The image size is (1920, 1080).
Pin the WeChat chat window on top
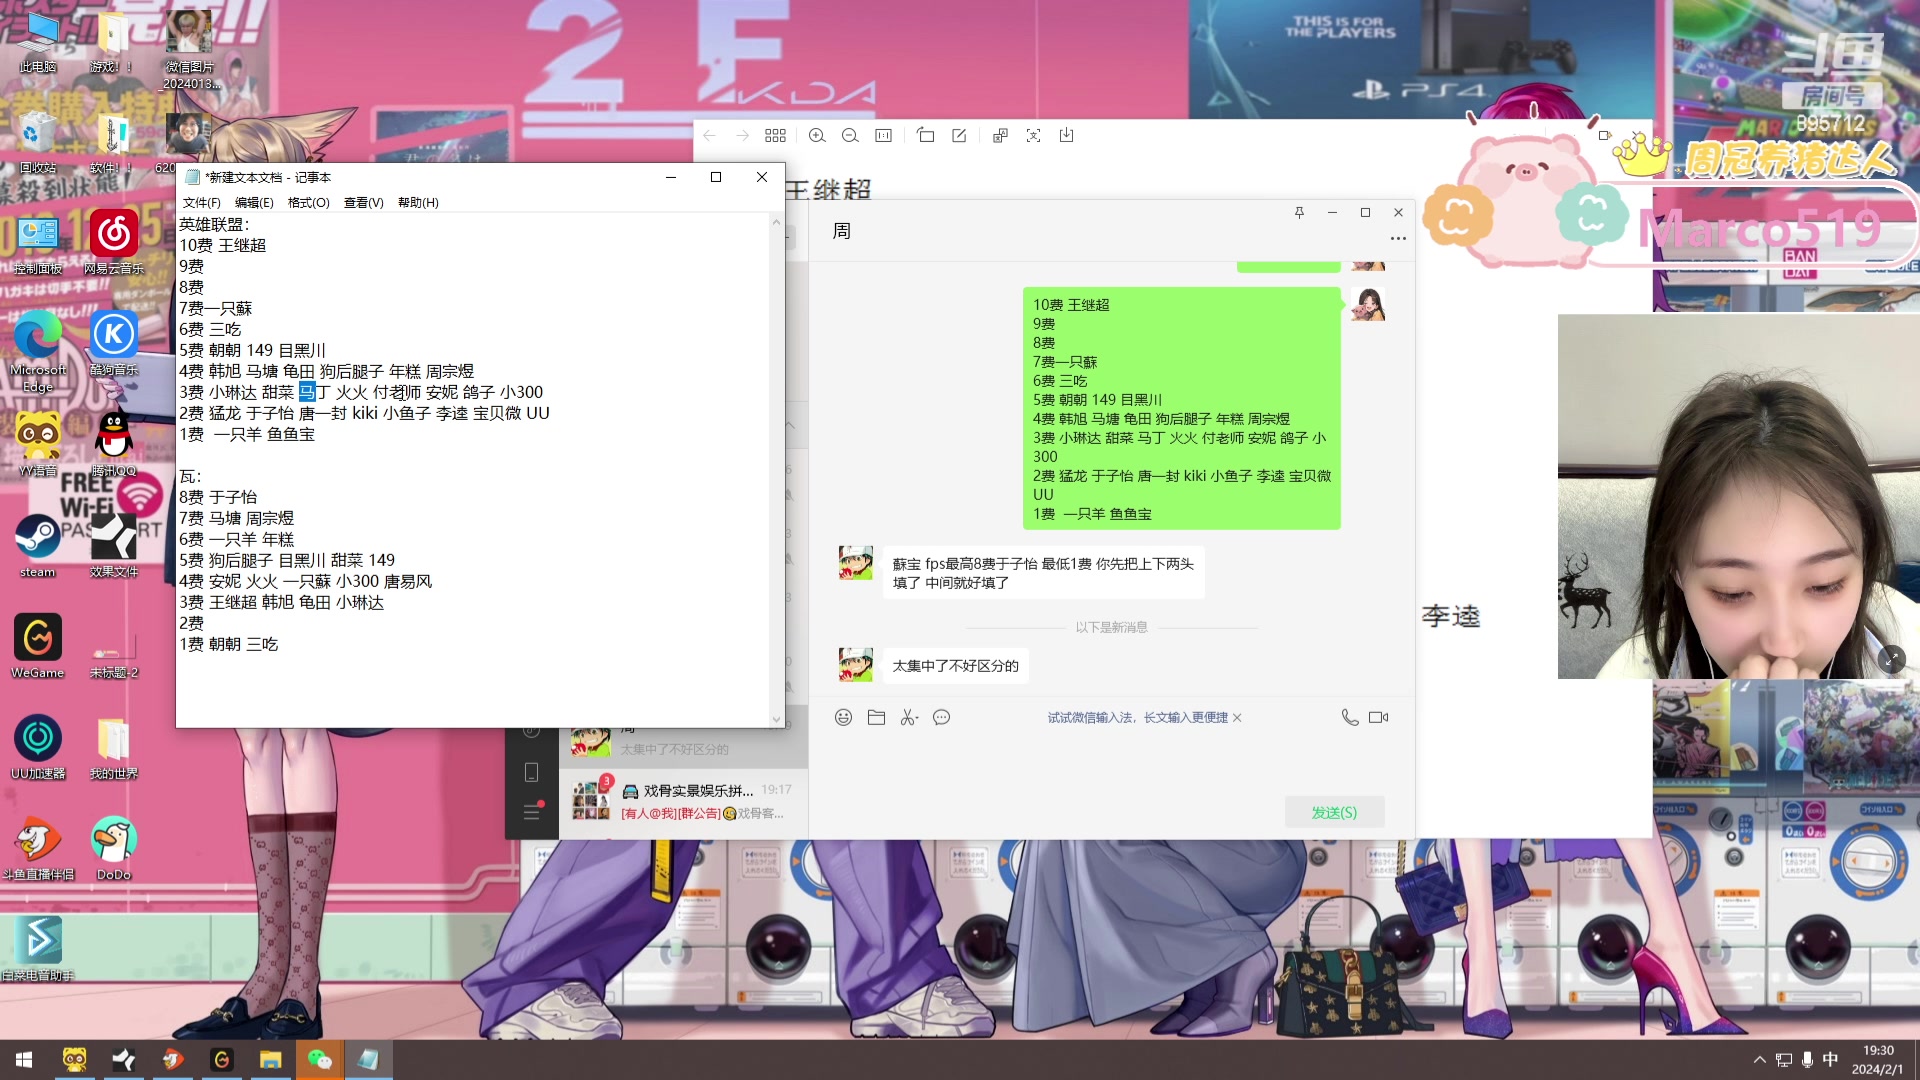(1300, 212)
